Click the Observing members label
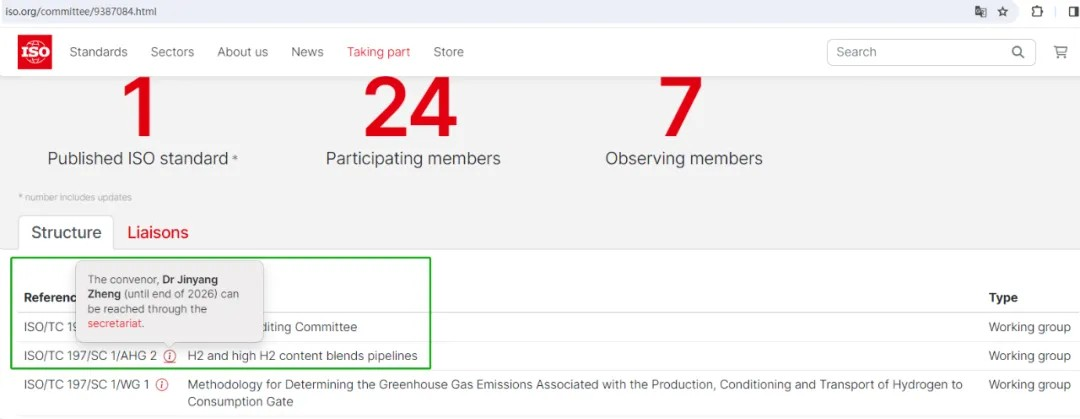Image resolution: width=1080 pixels, height=419 pixels. (684, 159)
